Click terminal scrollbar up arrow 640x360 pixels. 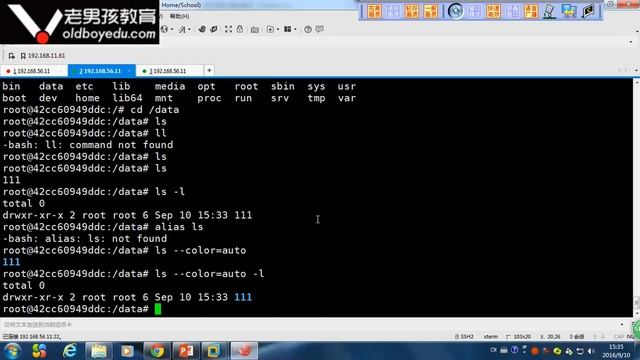636,82
